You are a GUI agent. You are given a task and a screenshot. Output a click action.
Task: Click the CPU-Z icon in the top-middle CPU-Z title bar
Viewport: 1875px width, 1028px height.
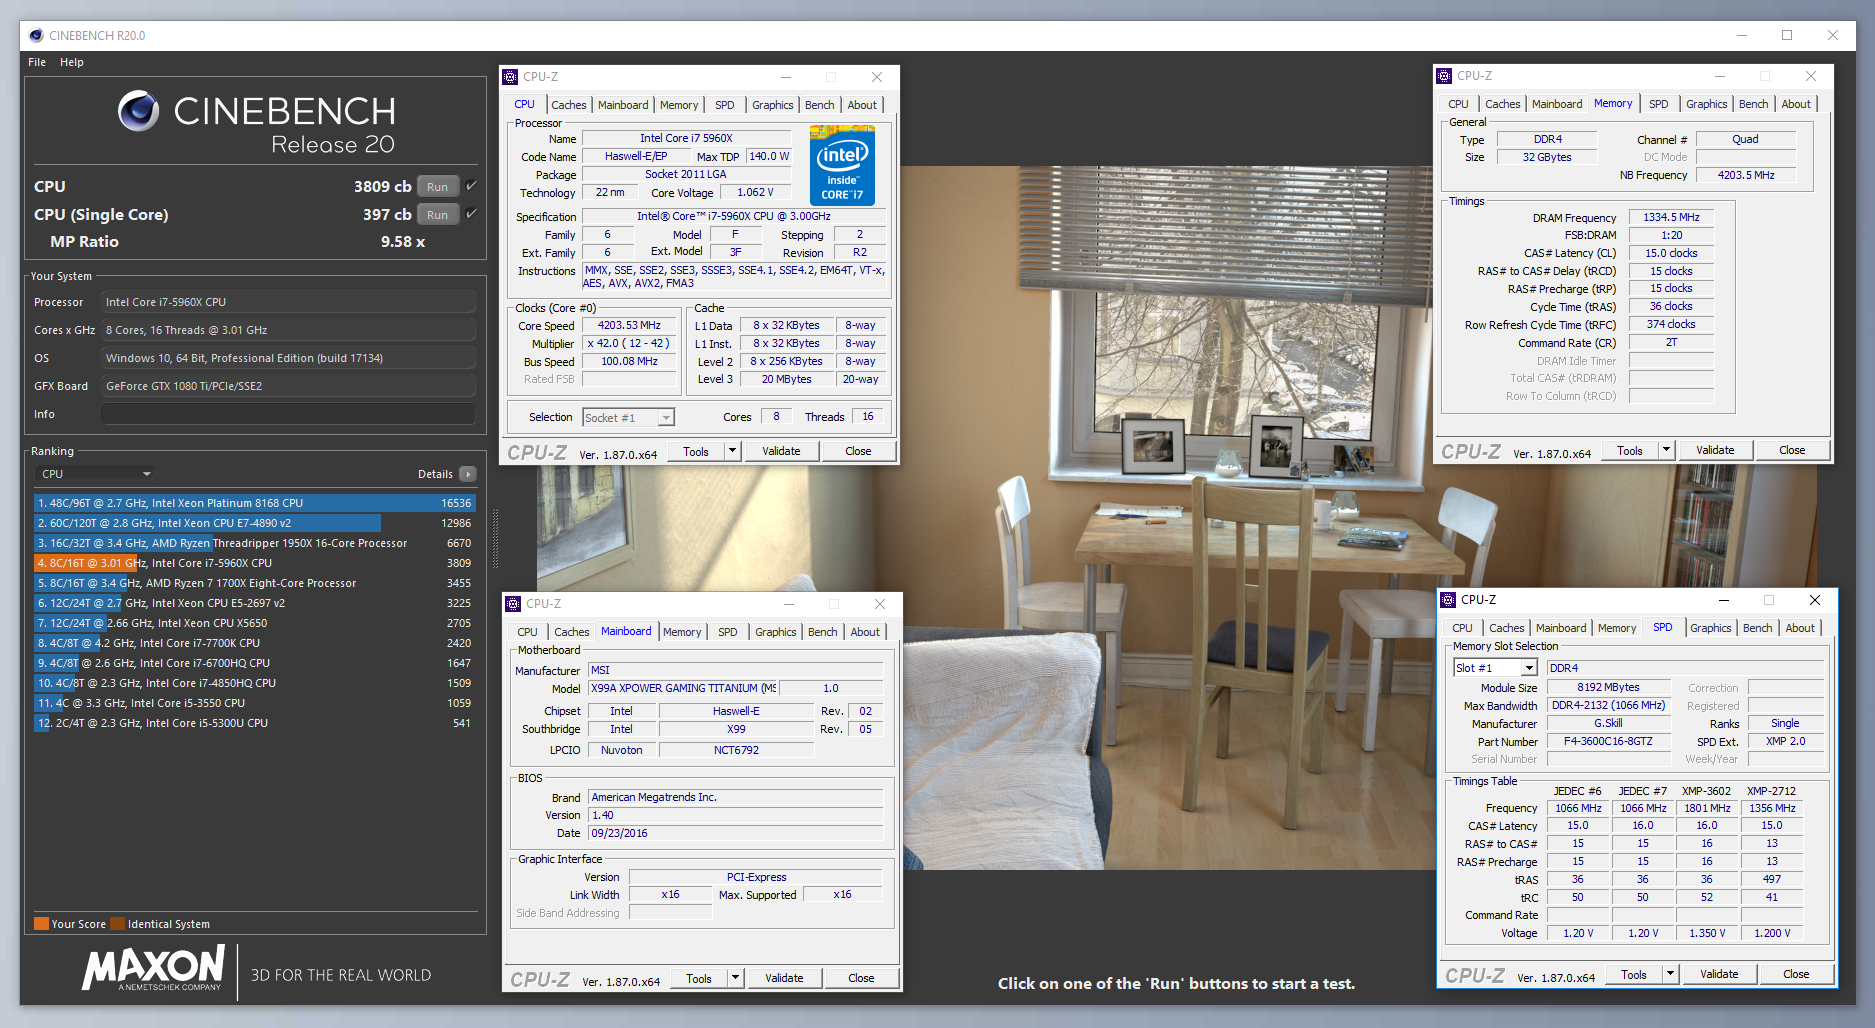point(511,77)
